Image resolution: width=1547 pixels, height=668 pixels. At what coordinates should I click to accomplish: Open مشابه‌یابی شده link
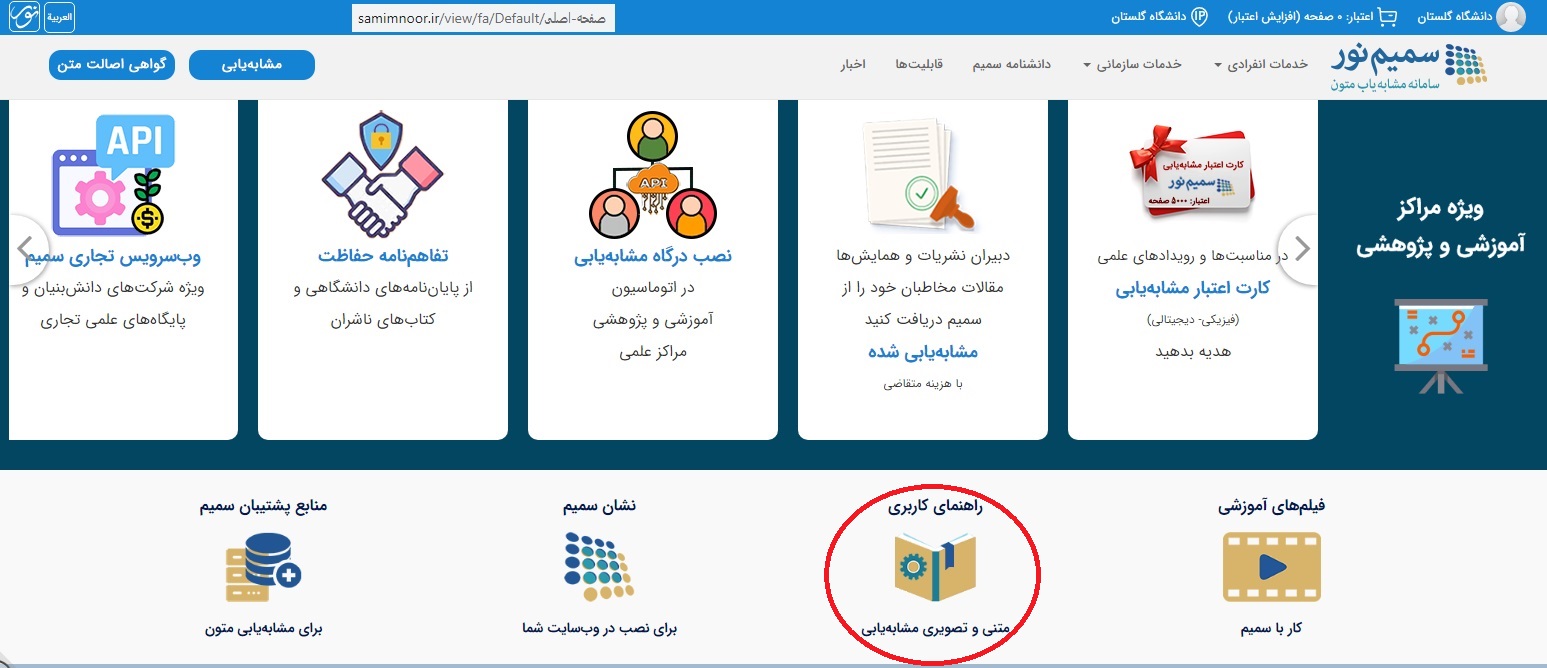[922, 352]
